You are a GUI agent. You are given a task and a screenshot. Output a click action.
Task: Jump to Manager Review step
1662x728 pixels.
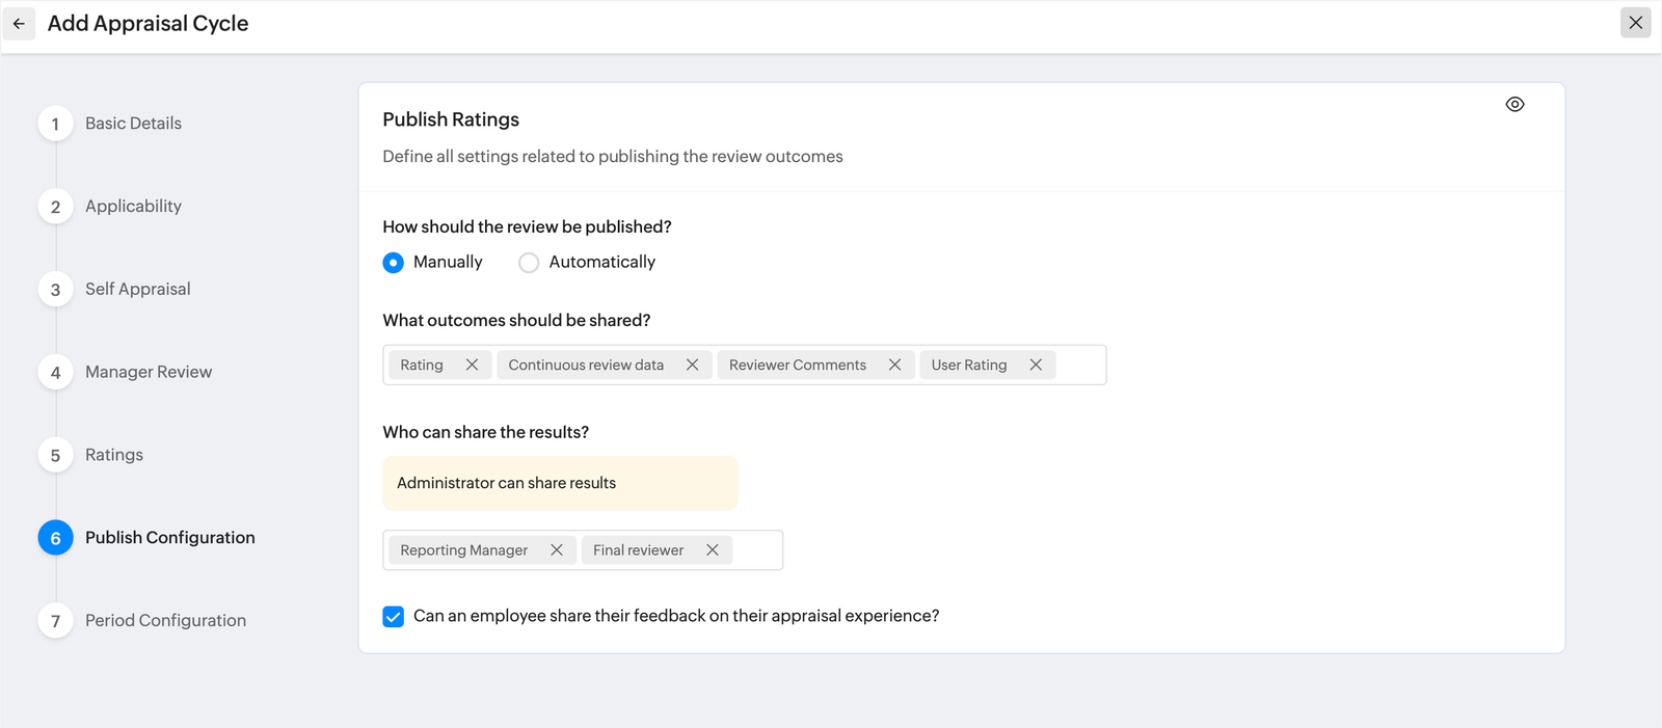pyautogui.click(x=148, y=372)
